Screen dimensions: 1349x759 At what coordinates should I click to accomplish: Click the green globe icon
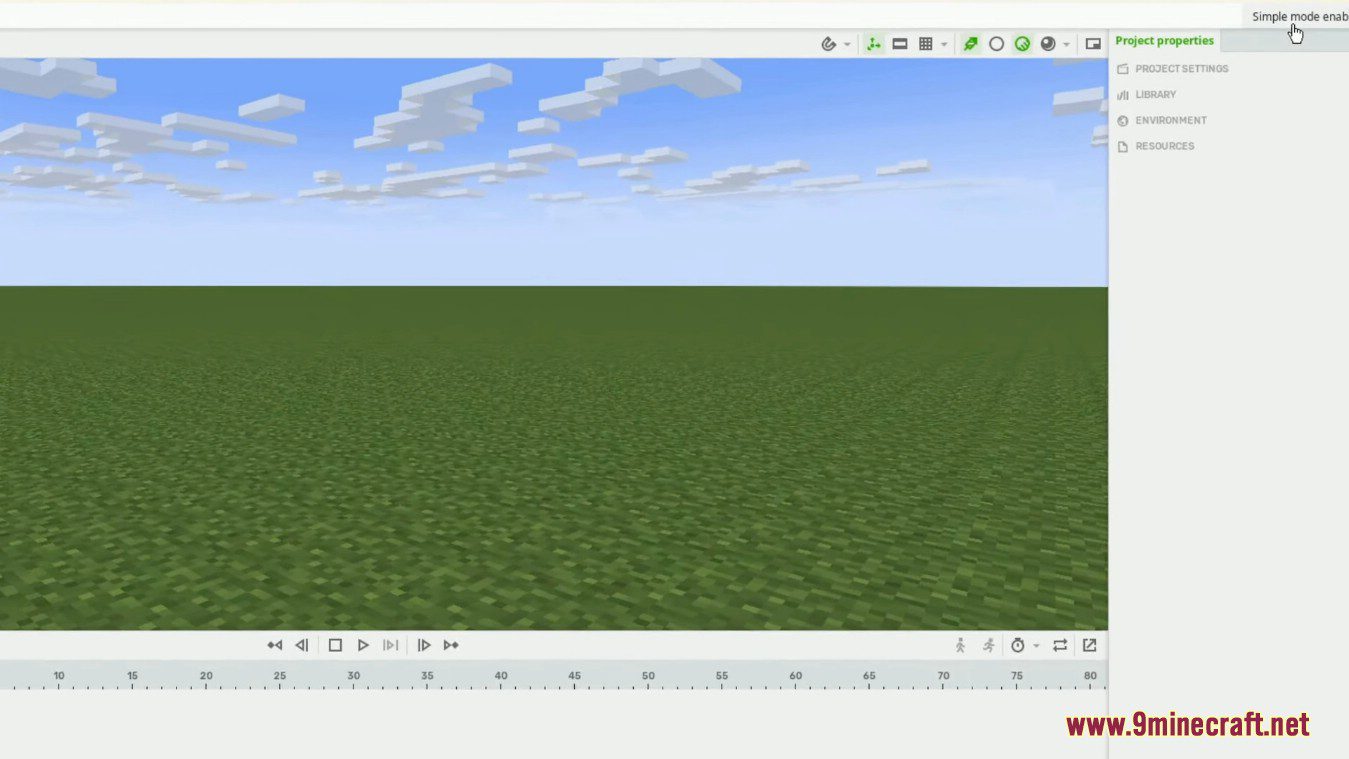[1022, 43]
